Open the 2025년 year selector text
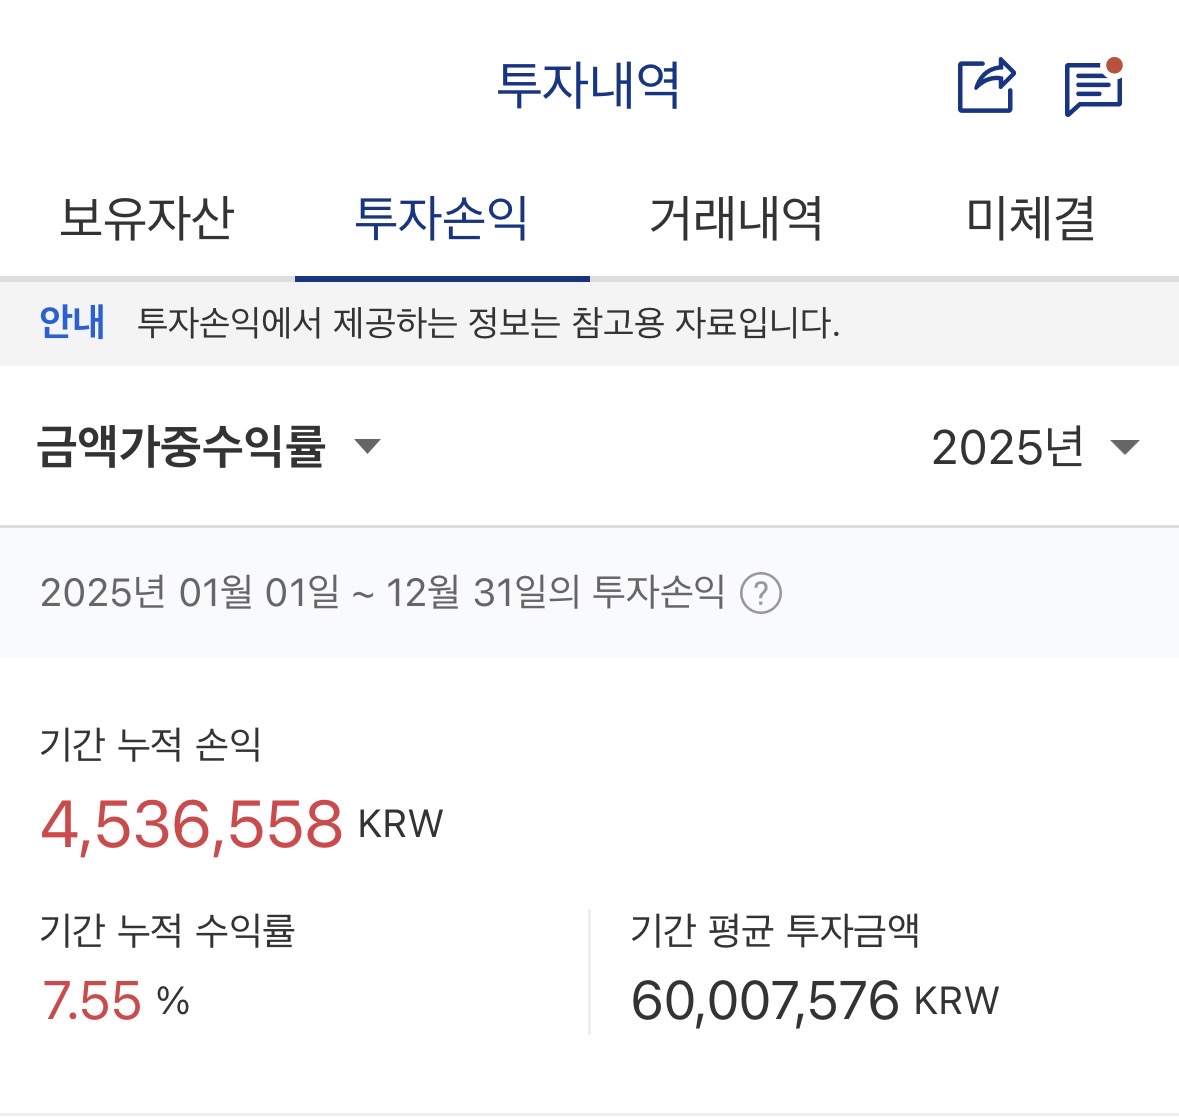1179x1117 pixels. 1008,447
